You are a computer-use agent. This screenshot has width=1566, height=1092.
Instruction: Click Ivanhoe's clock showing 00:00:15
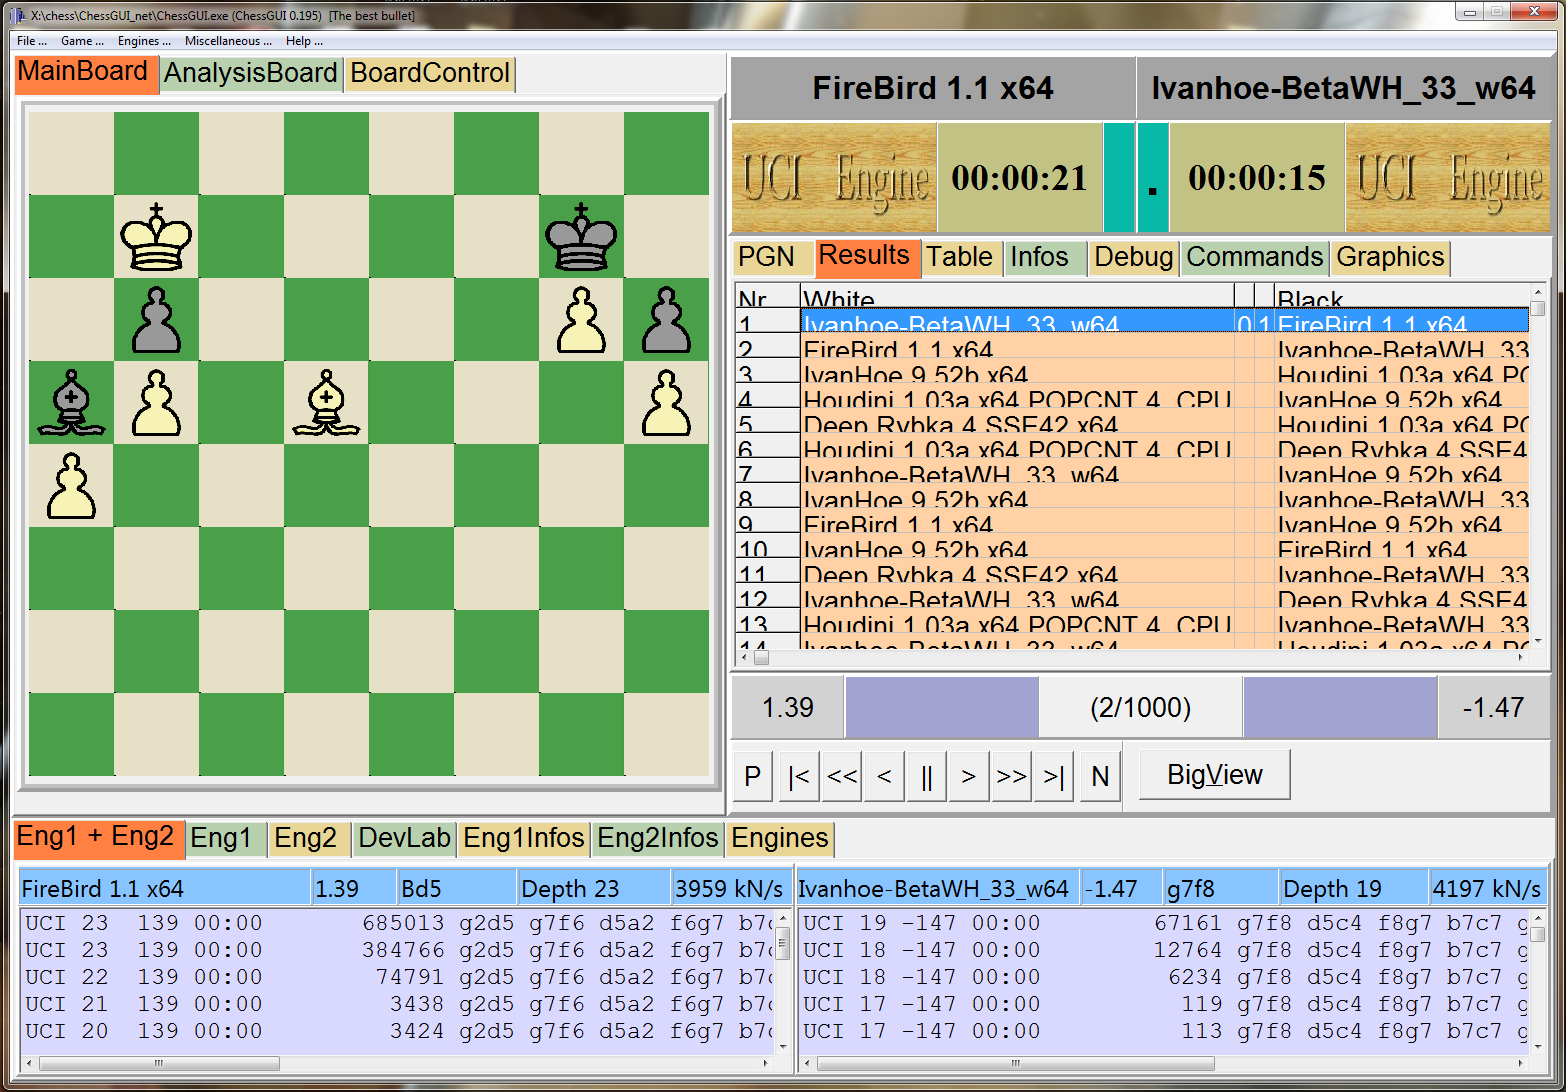[x=1257, y=178]
